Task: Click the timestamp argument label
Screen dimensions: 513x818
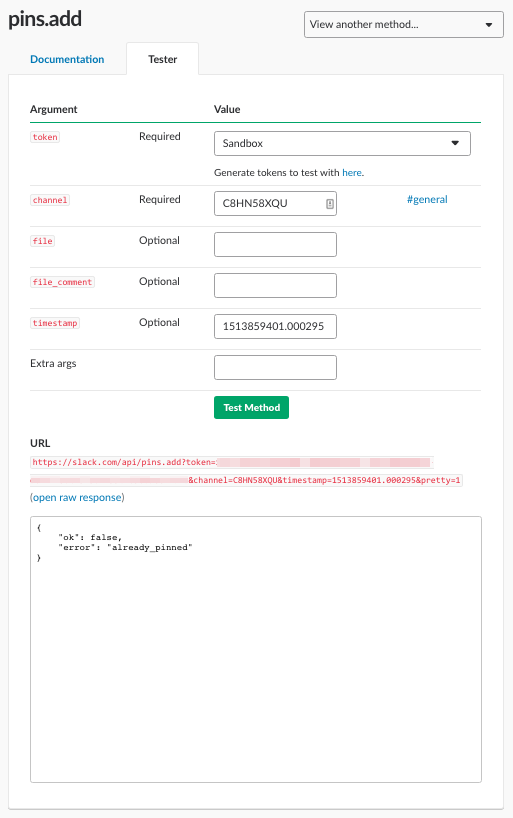Action: 55,323
